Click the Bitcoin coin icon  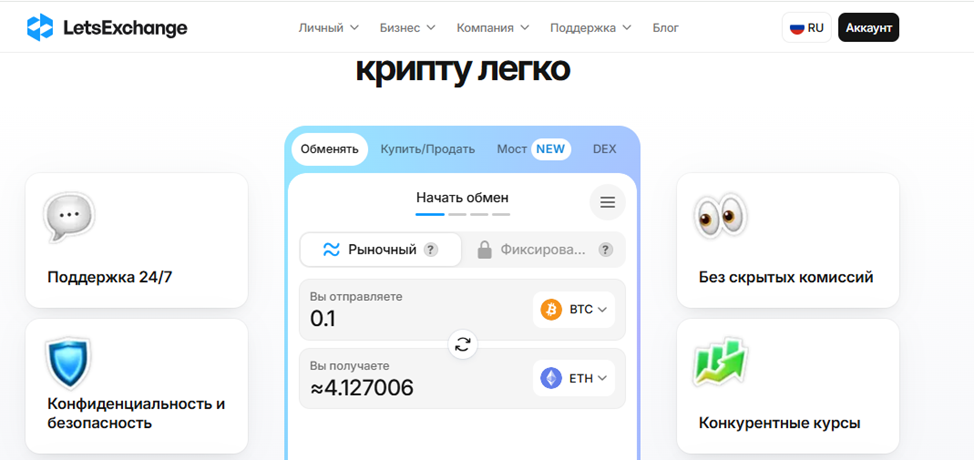click(x=551, y=309)
